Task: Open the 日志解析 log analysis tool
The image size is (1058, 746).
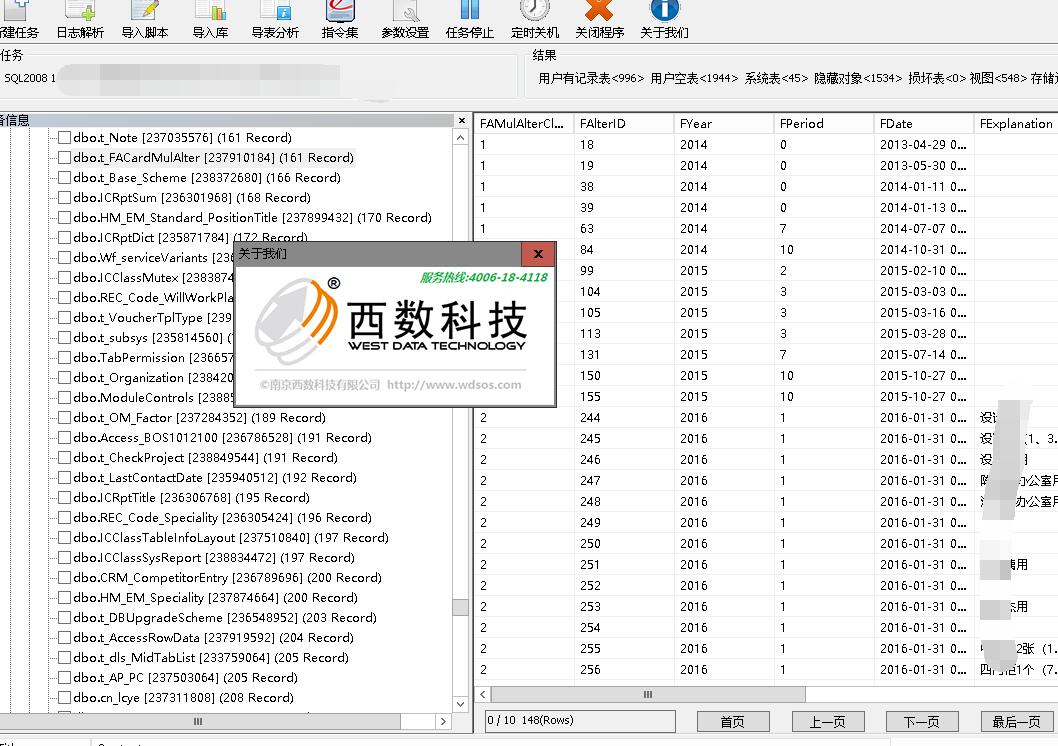Action: click(80, 20)
